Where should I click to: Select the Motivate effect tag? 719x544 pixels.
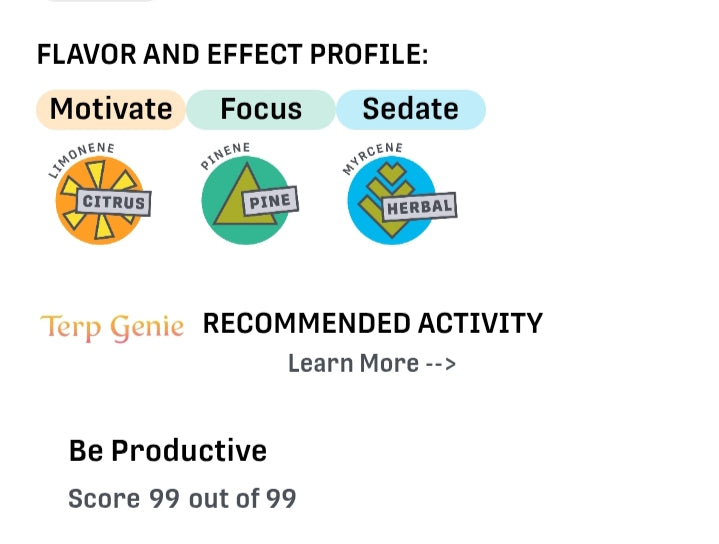(x=111, y=109)
